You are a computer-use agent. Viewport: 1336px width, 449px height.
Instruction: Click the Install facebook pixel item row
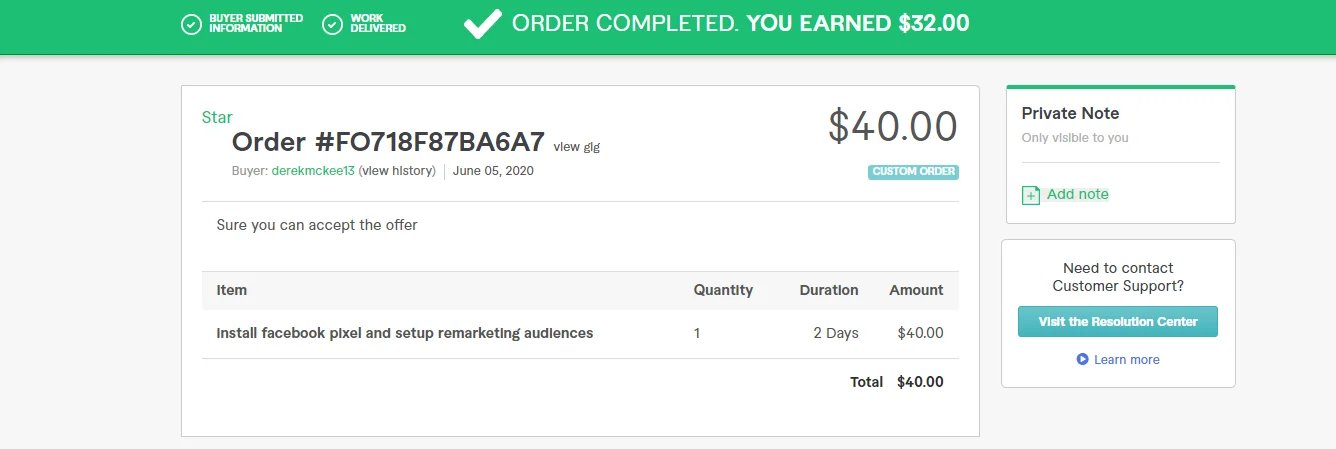[x=405, y=333]
